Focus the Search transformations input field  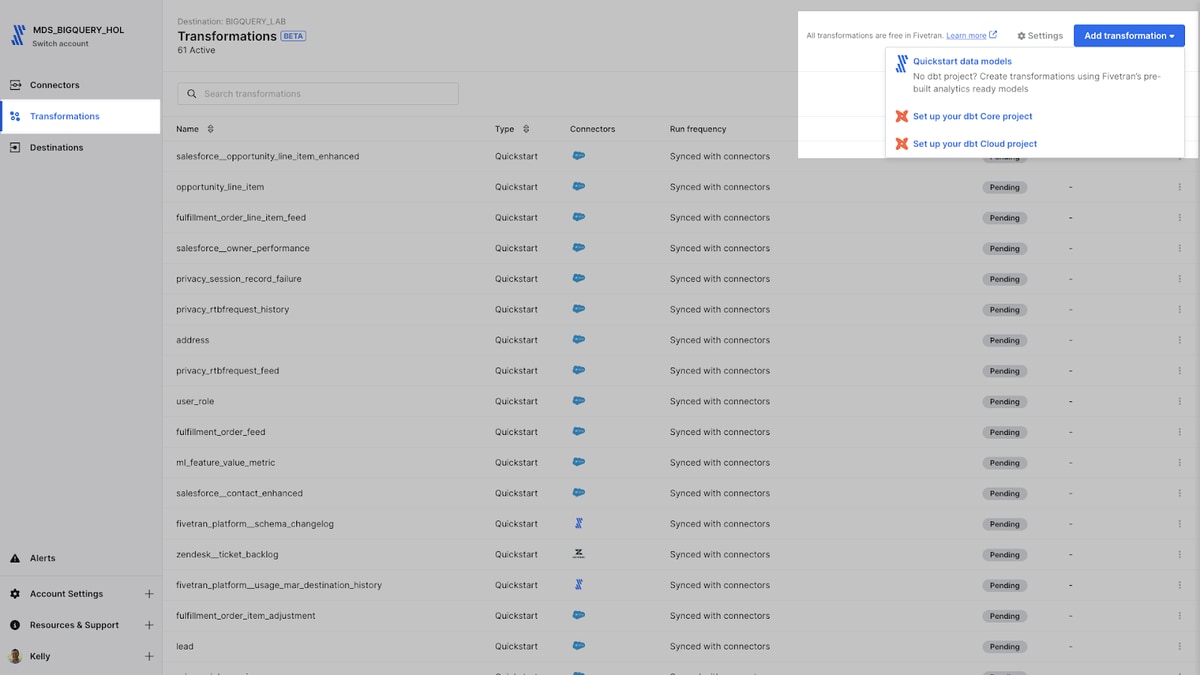pyautogui.click(x=318, y=94)
